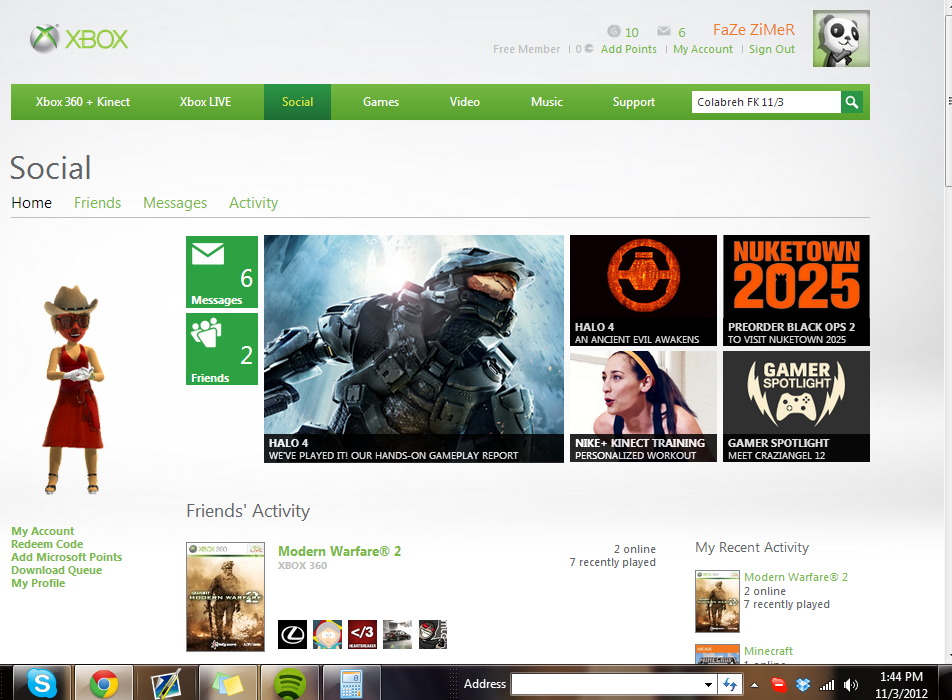Click the Xbox logo
Screen dimensions: 952x700
79,39
